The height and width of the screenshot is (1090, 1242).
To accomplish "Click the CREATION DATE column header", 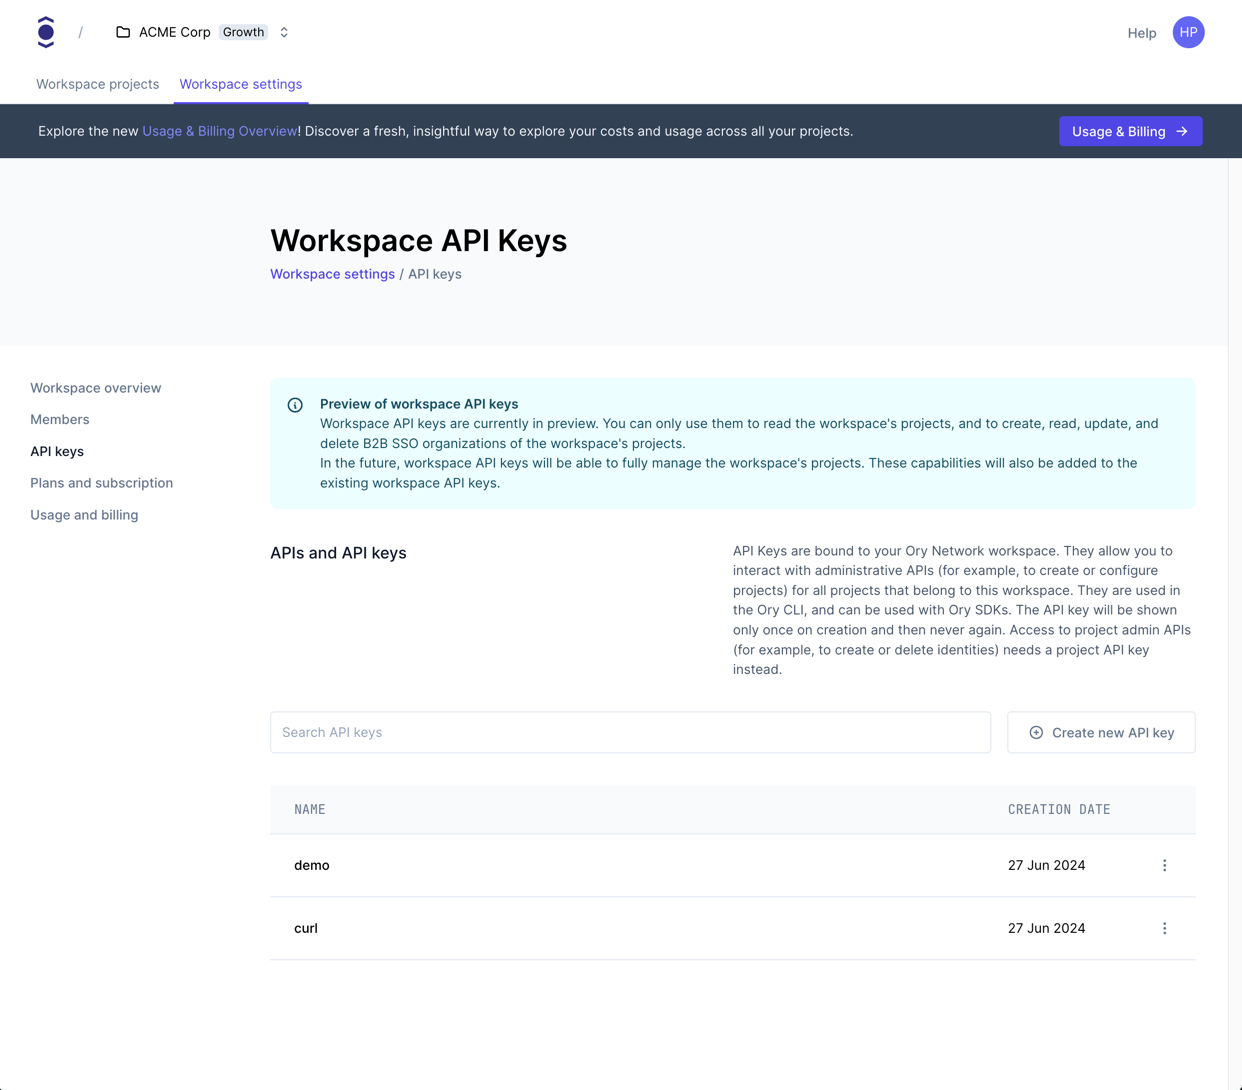I will pos(1059,809).
